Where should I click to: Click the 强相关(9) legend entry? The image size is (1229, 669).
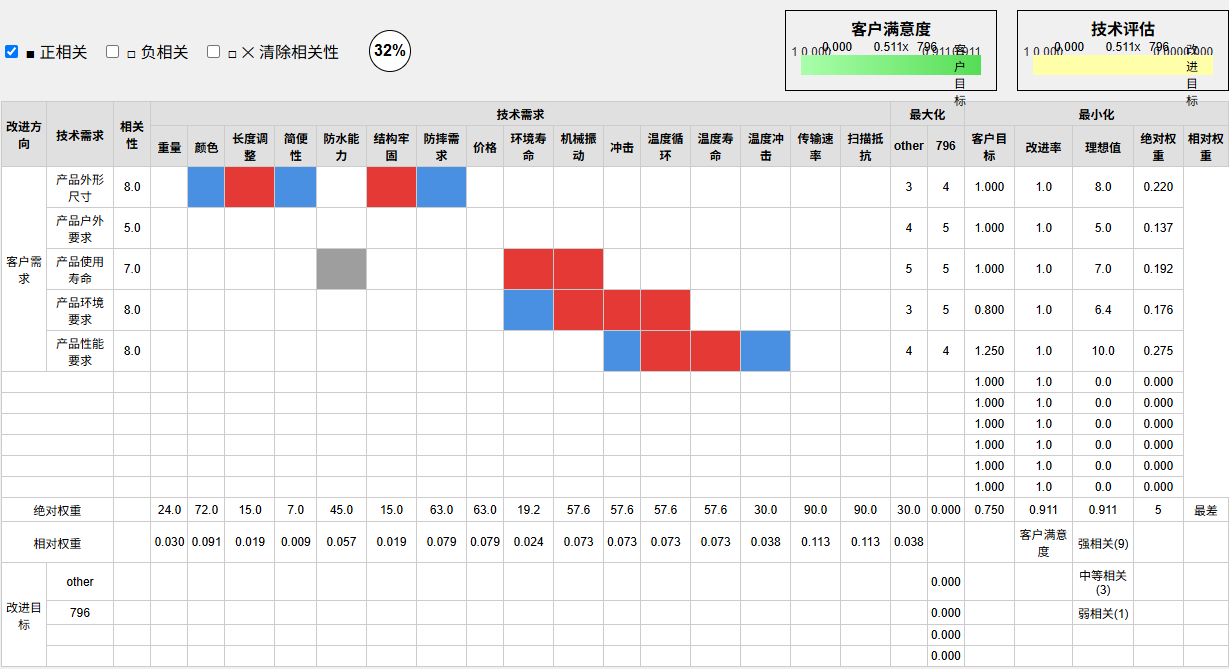(x=1103, y=543)
